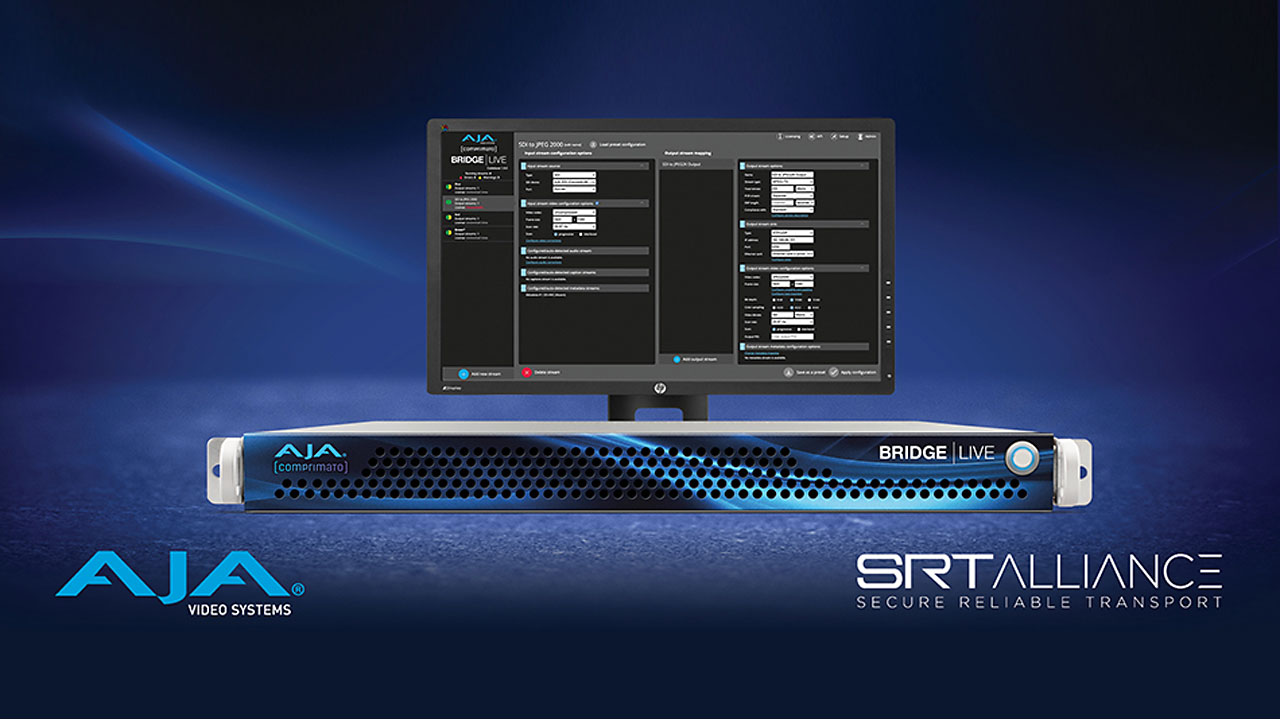The width and height of the screenshot is (1280, 720).
Task: Select output interlaced scan radio button
Action: pyautogui.click(x=797, y=329)
